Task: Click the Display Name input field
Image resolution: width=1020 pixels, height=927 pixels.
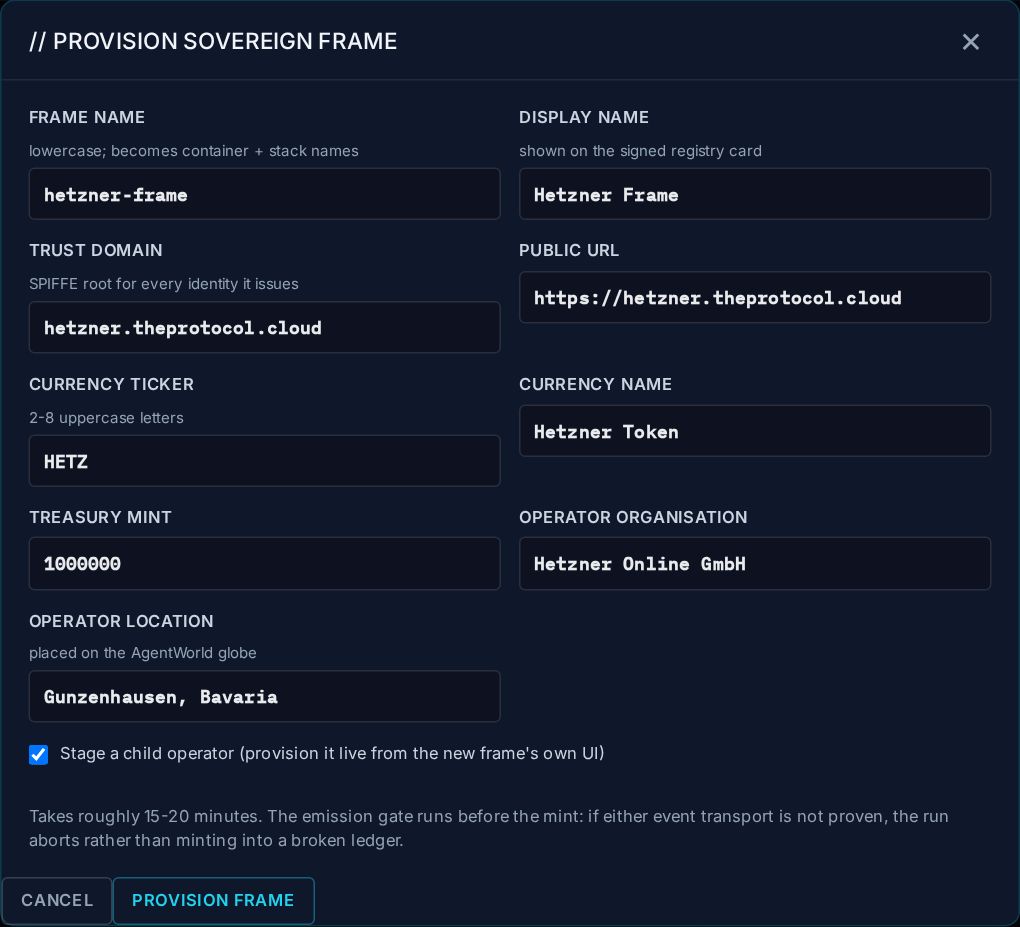Action: (755, 194)
